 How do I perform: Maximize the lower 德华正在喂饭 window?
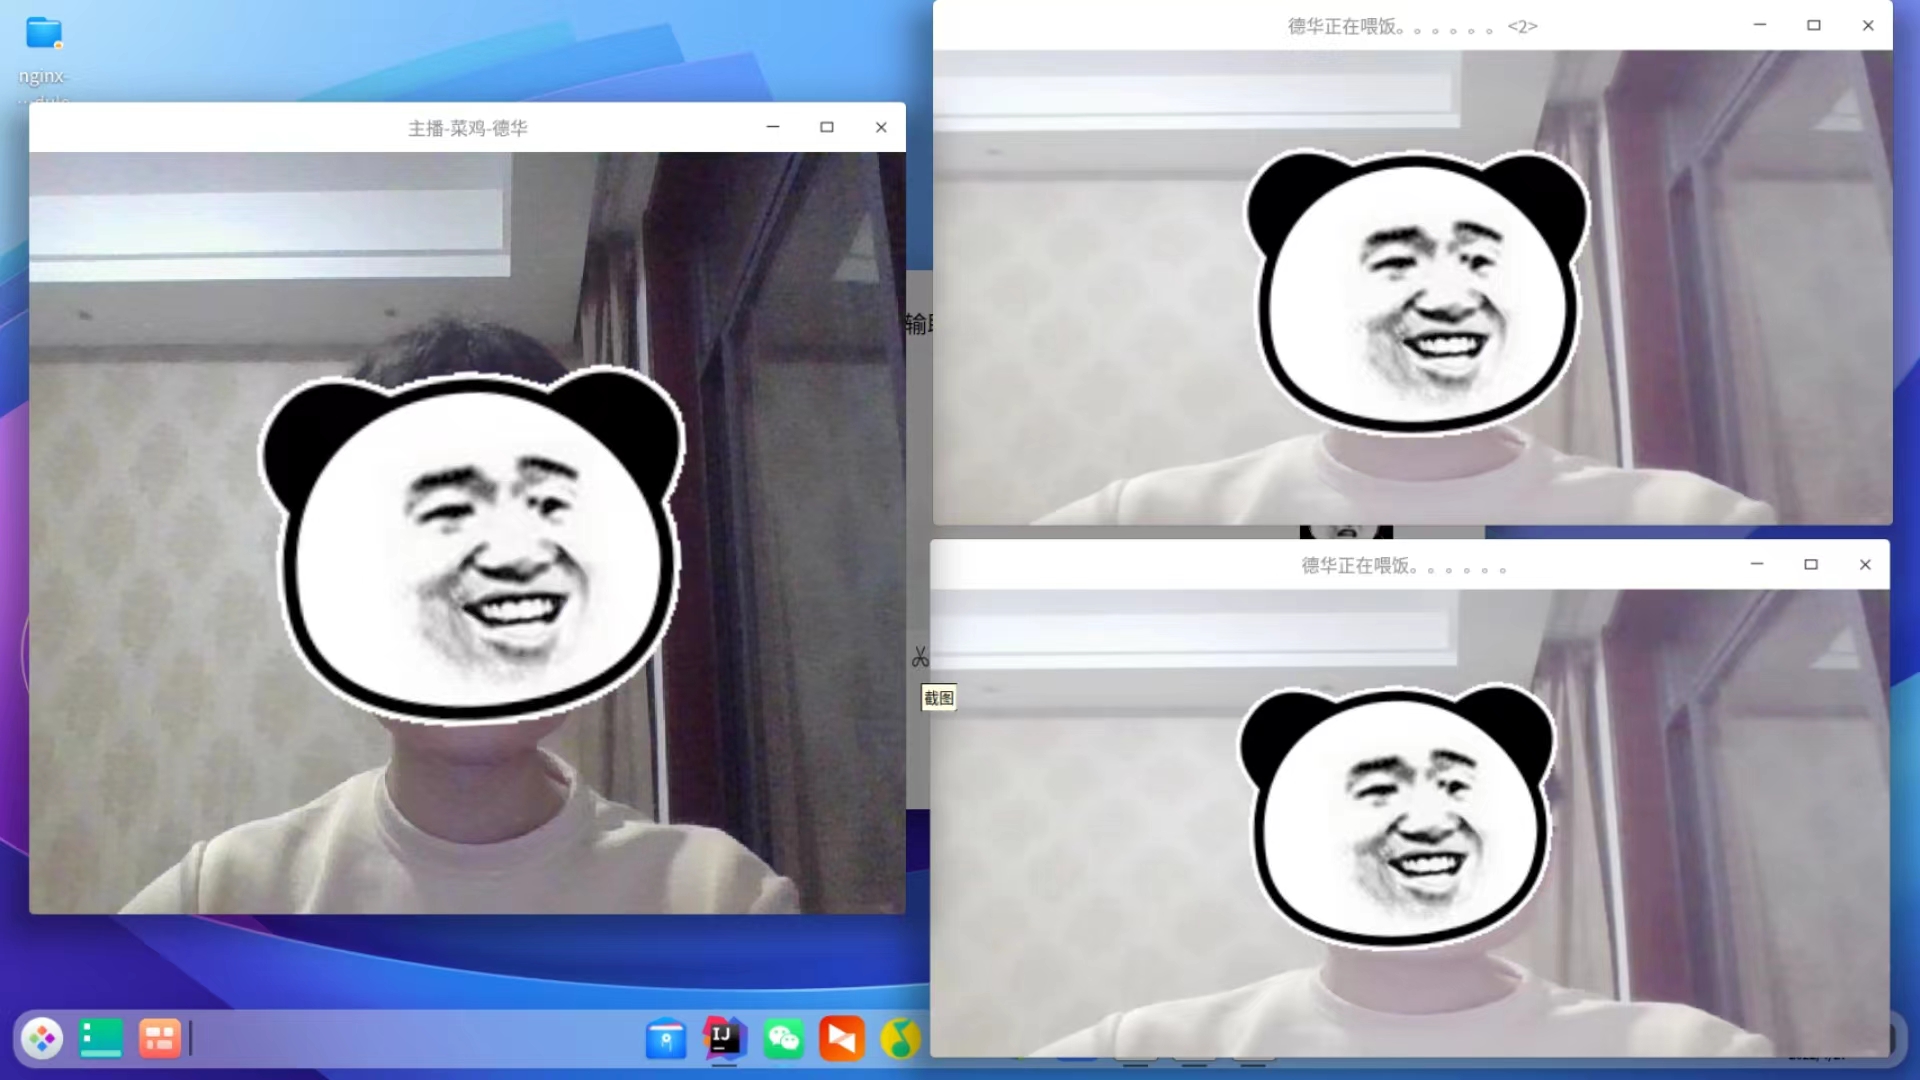pos(1811,564)
